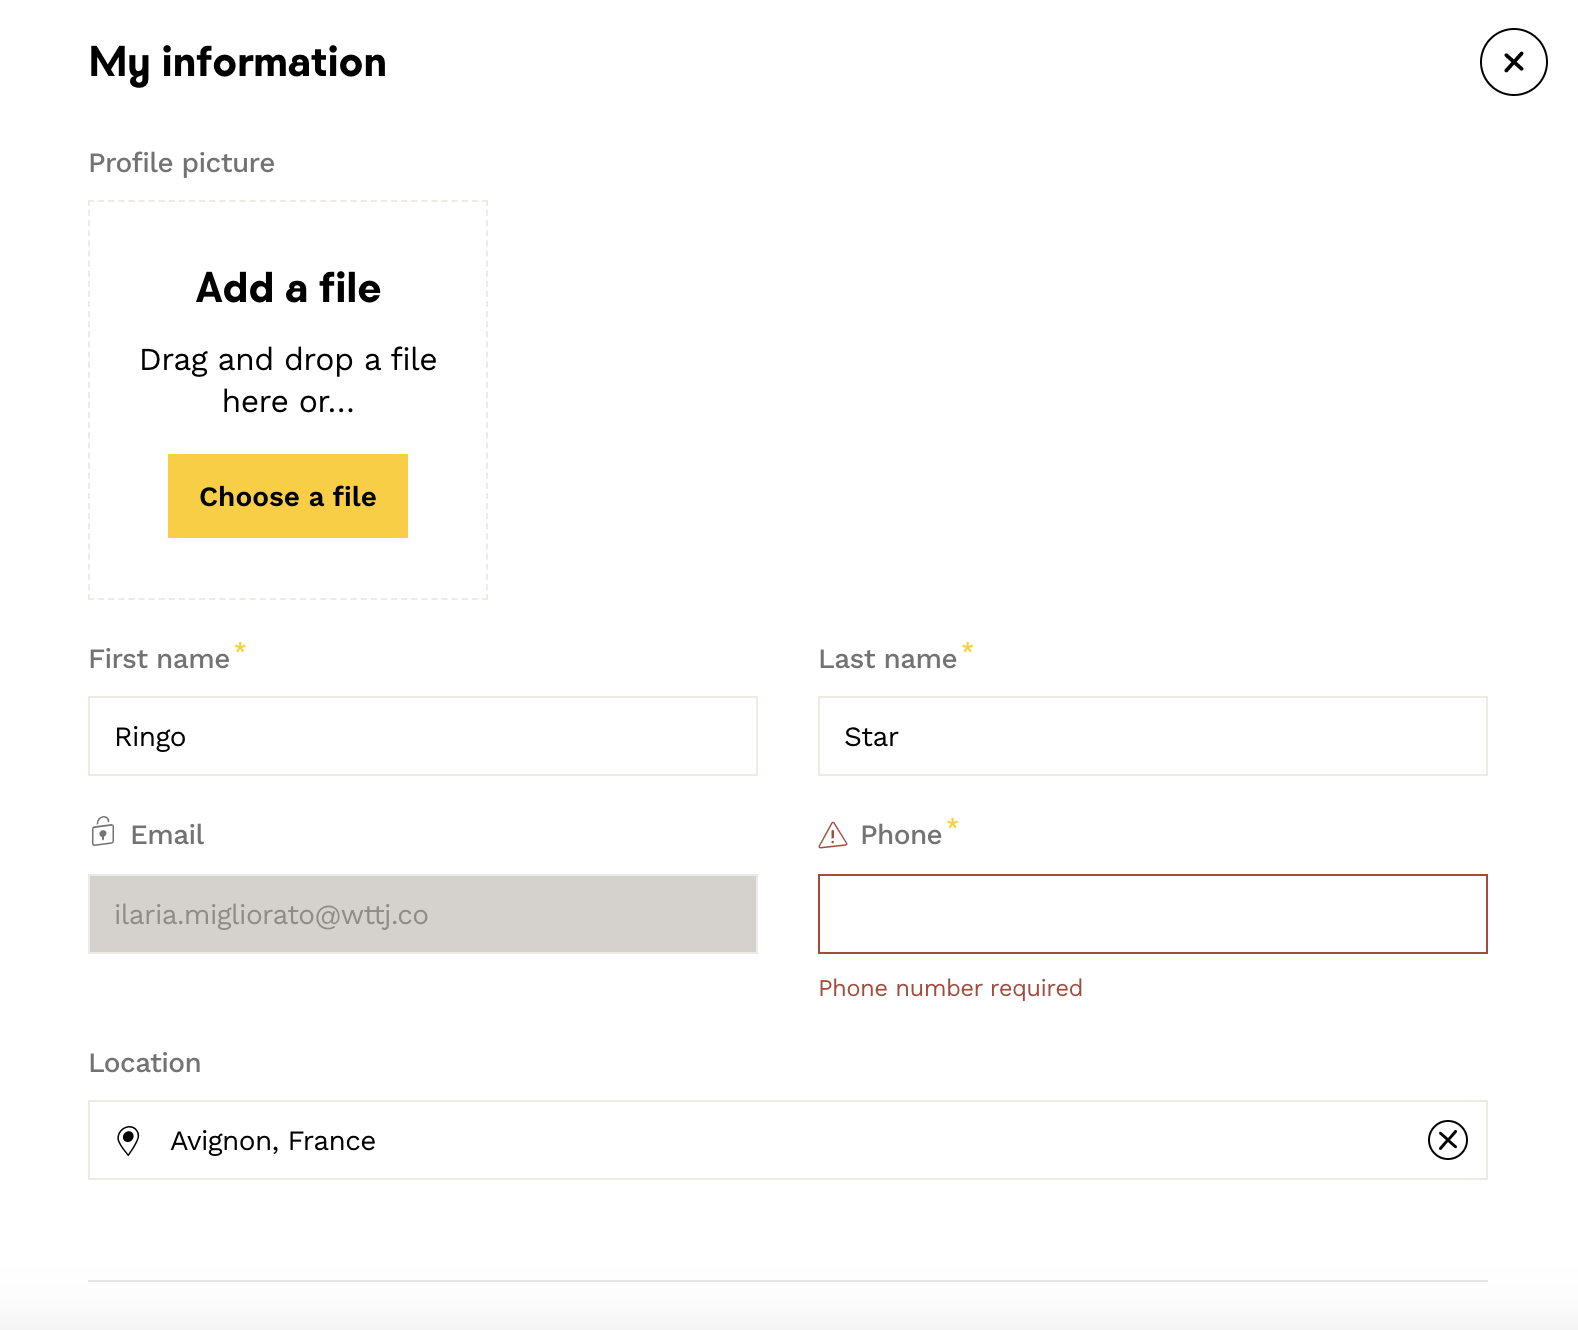Click the Location field label
This screenshot has height=1330, width=1578.
[x=145, y=1063]
